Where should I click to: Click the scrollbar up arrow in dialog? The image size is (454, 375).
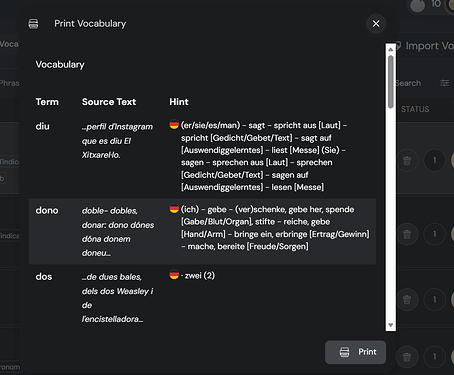391,49
